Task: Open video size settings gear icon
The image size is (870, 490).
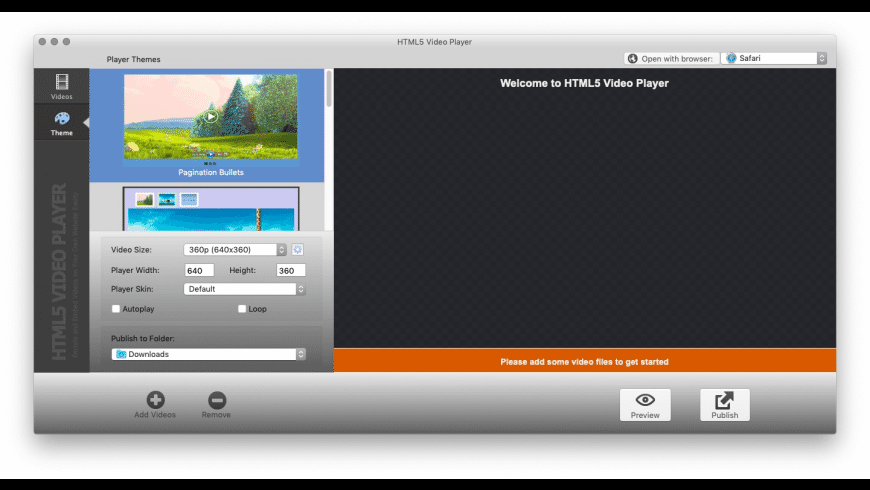Action: point(298,250)
